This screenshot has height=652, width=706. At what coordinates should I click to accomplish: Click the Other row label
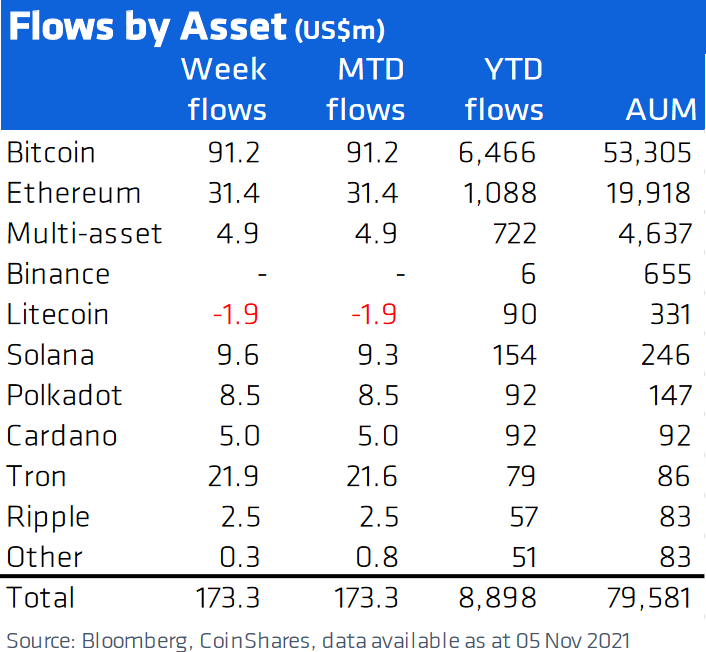pyautogui.click(x=45, y=557)
